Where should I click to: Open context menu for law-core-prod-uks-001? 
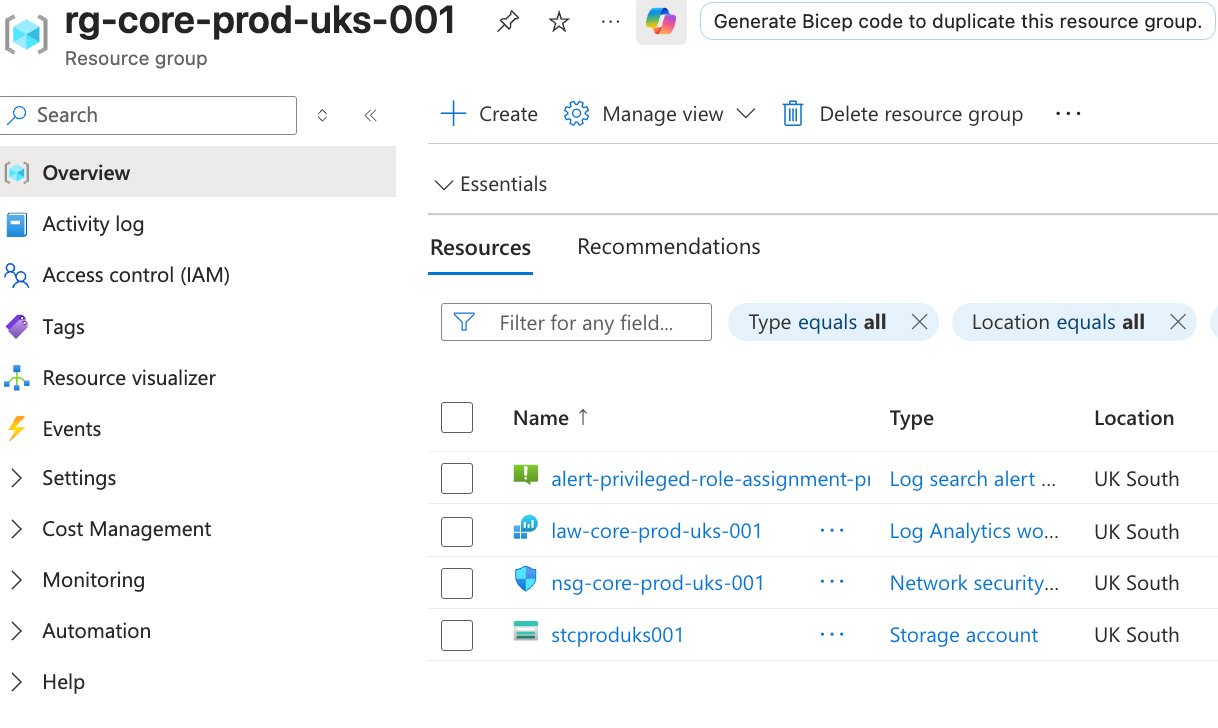832,531
